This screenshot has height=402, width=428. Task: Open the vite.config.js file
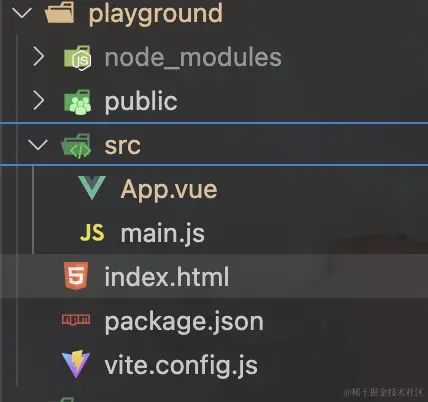(x=181, y=366)
